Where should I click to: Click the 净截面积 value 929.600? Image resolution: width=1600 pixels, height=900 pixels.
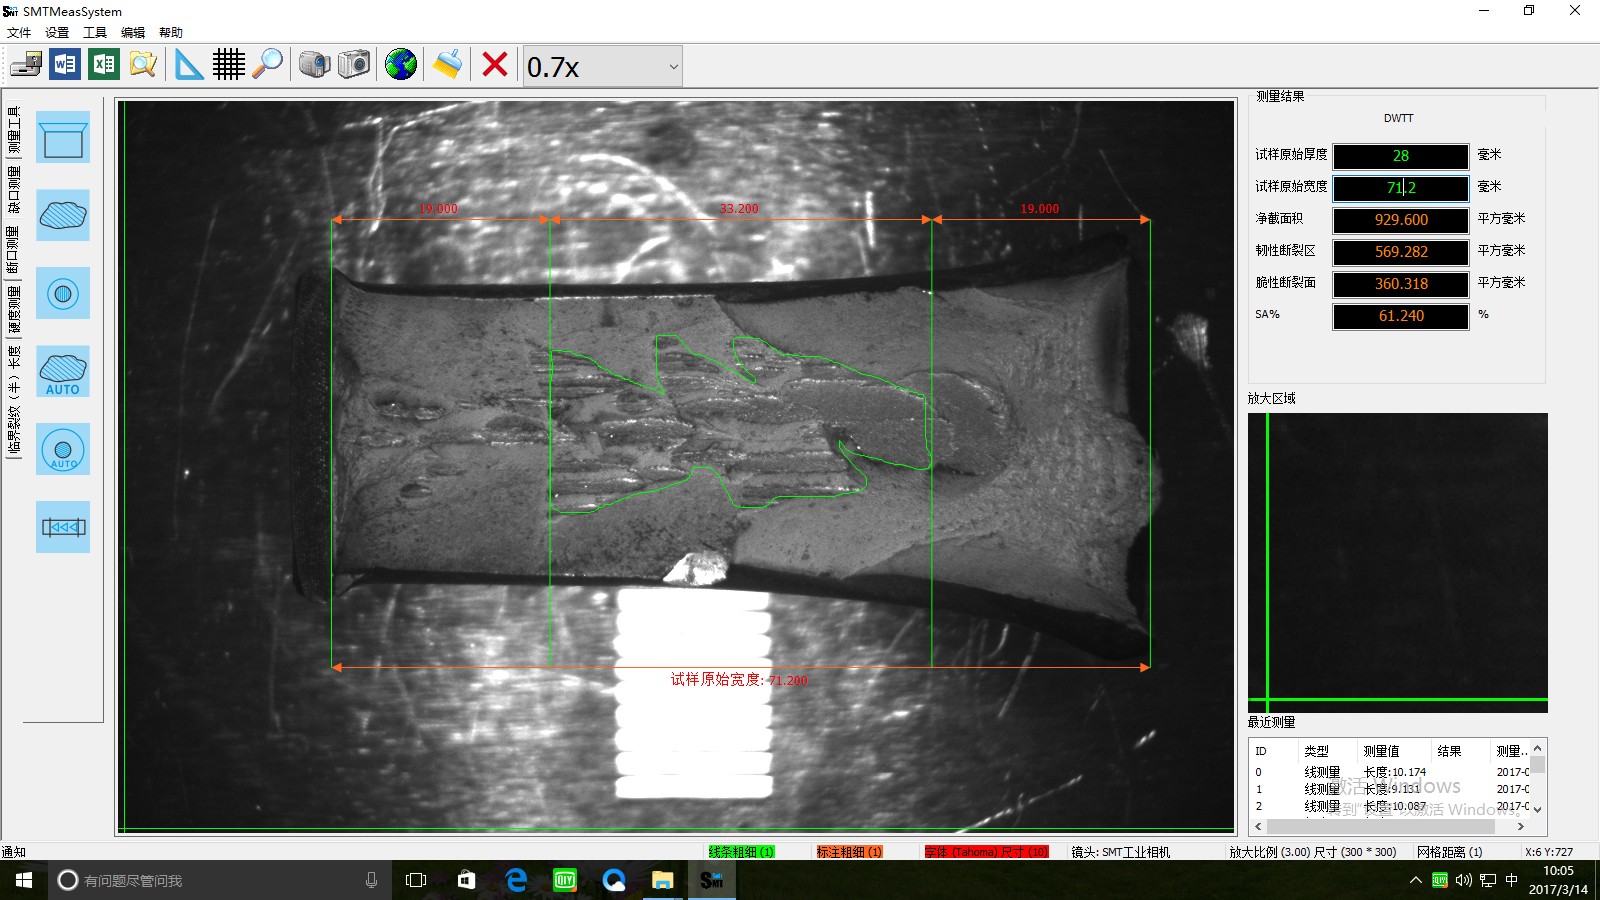point(1400,220)
